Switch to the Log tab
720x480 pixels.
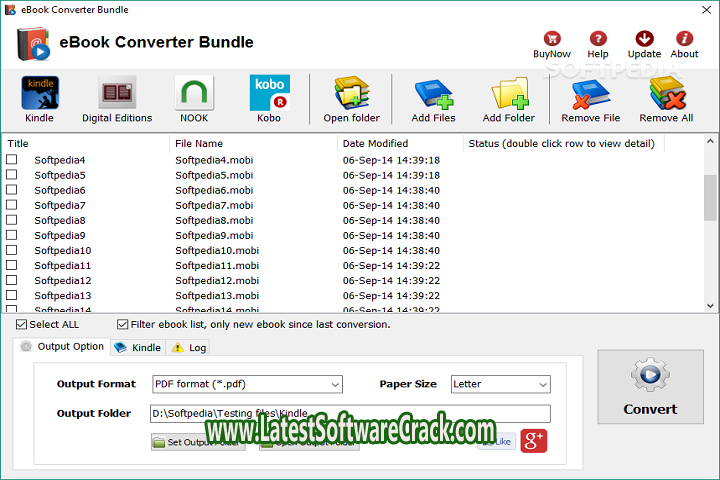(x=189, y=348)
